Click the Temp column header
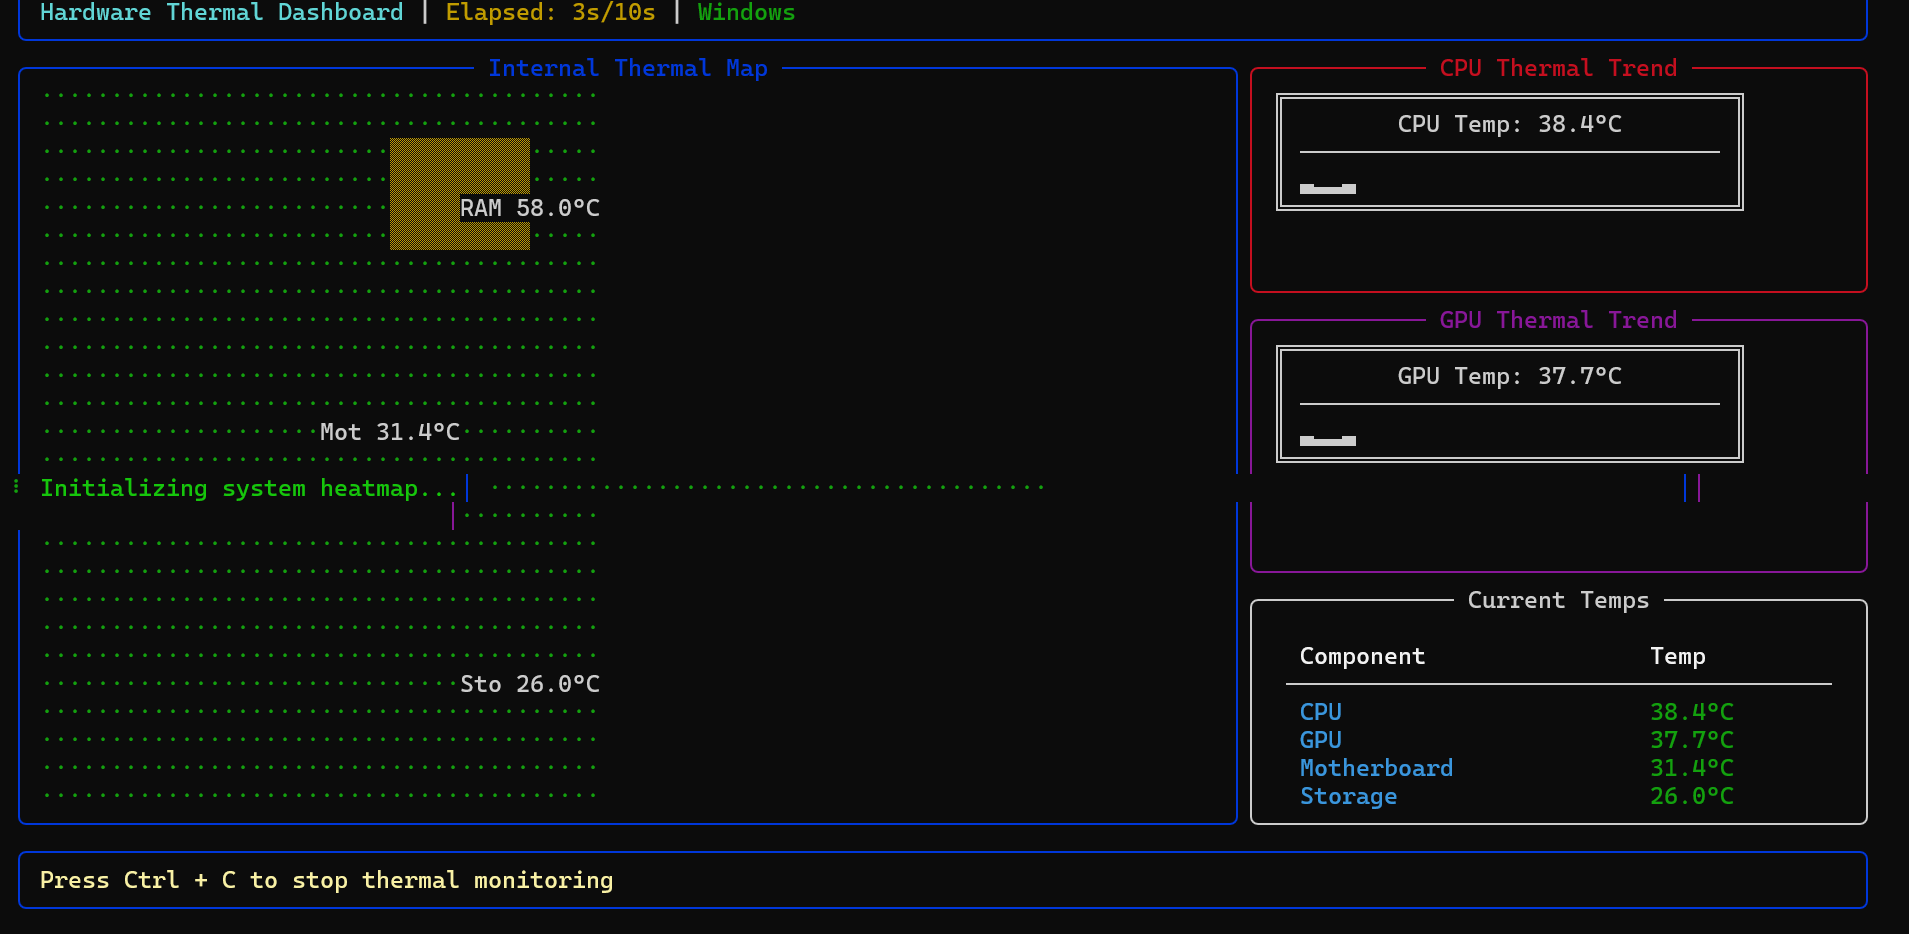1909x934 pixels. 1677,656
